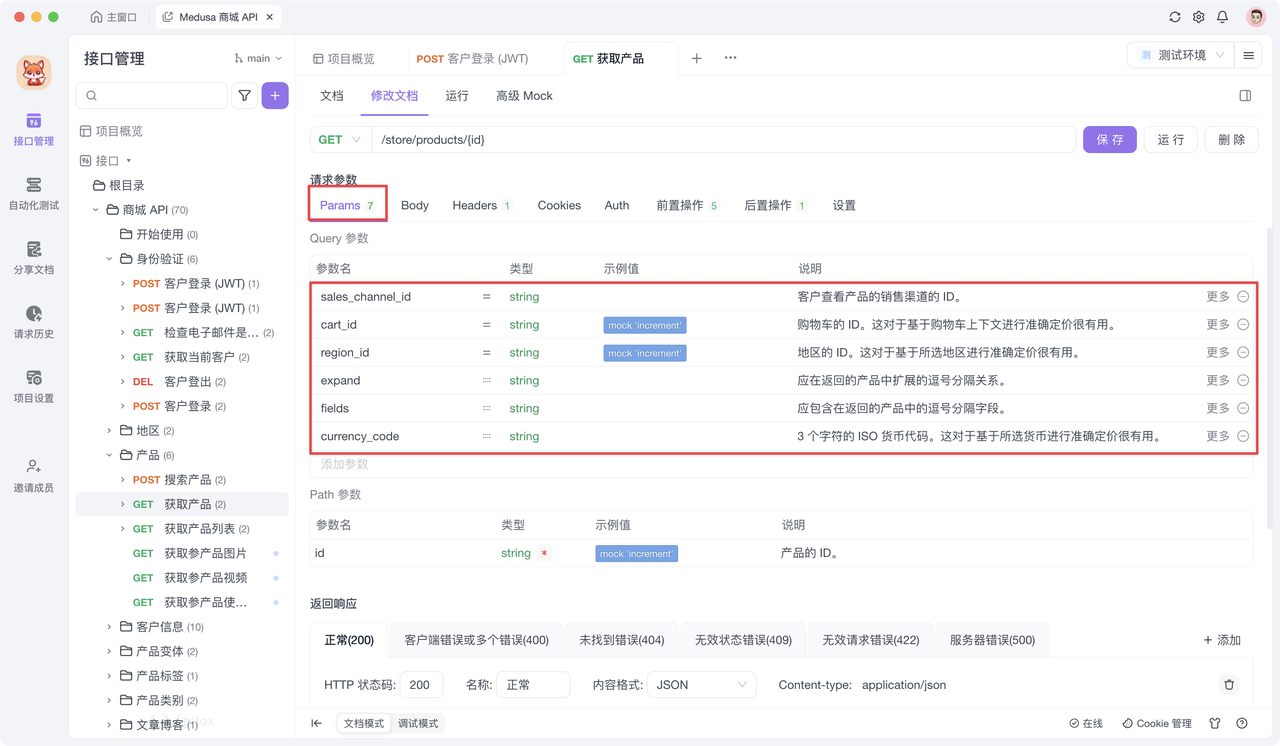Select the 未找到错误(404) response tab

(622, 640)
